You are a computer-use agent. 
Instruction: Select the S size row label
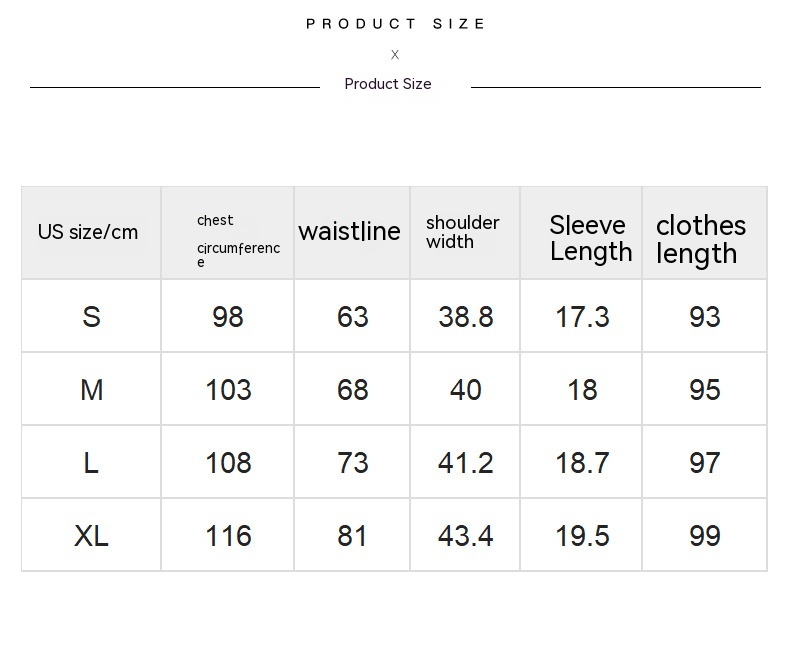point(91,317)
